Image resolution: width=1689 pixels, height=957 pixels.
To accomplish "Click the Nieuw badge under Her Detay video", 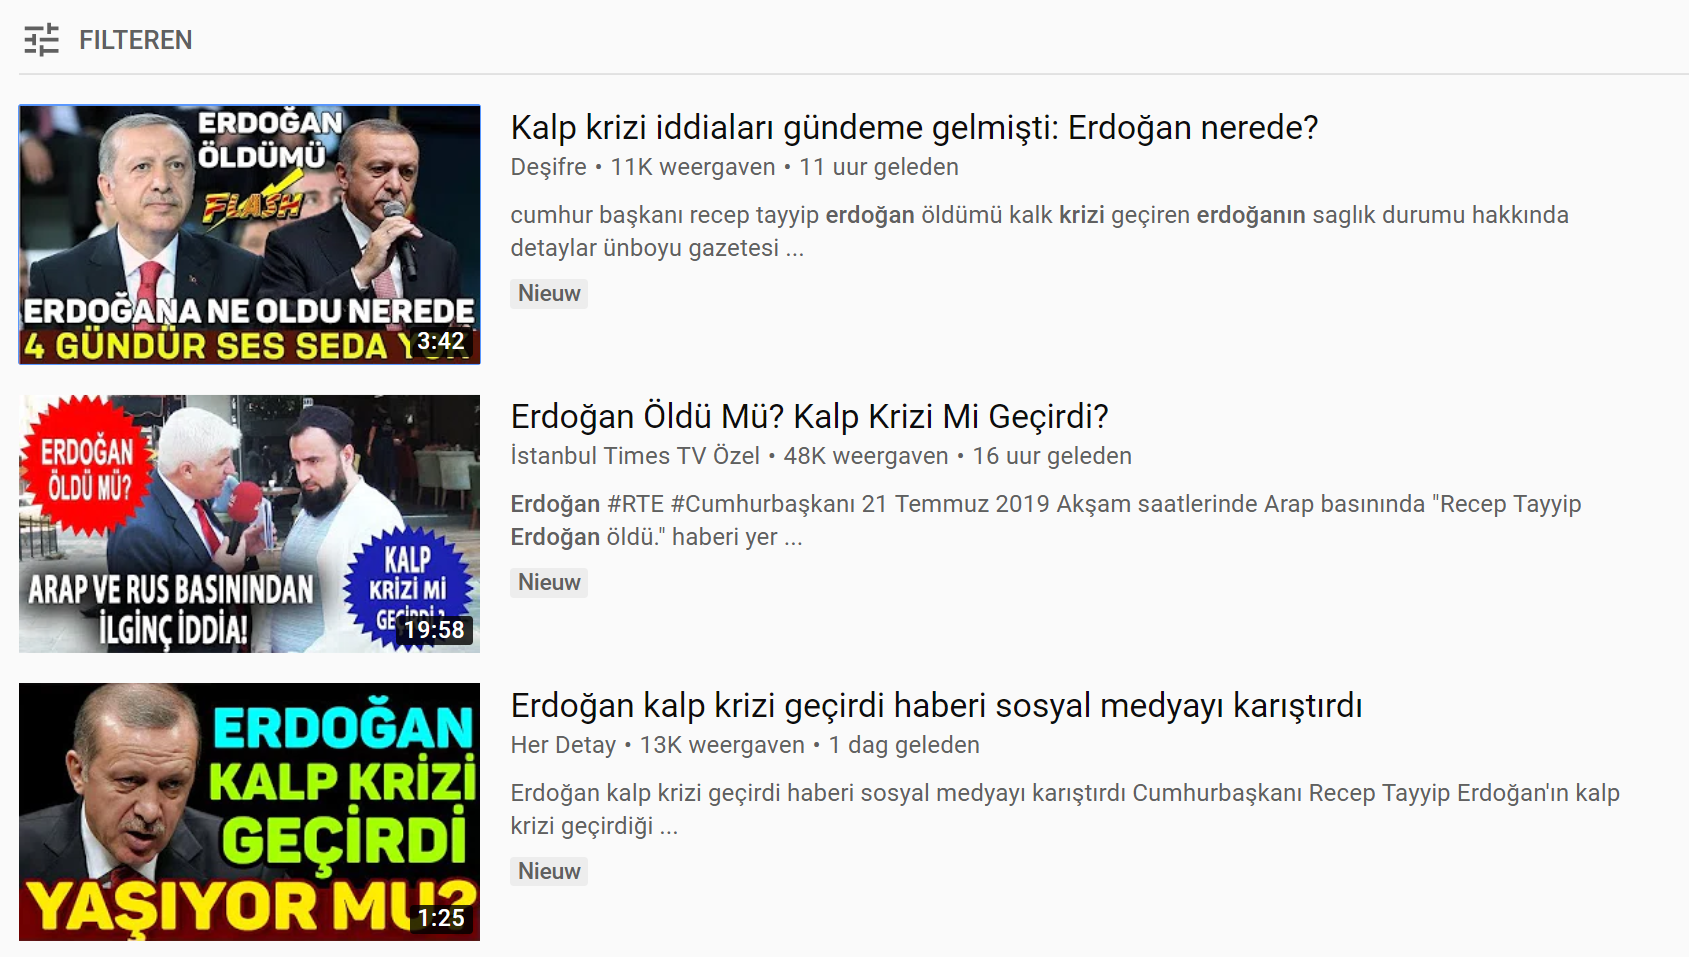I will [x=549, y=871].
